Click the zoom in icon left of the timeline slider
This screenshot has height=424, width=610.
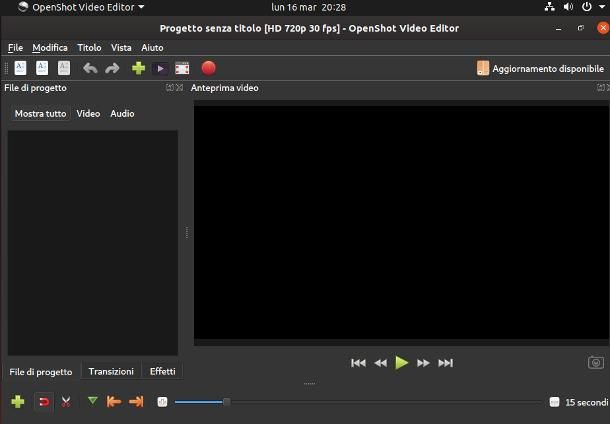click(x=162, y=402)
